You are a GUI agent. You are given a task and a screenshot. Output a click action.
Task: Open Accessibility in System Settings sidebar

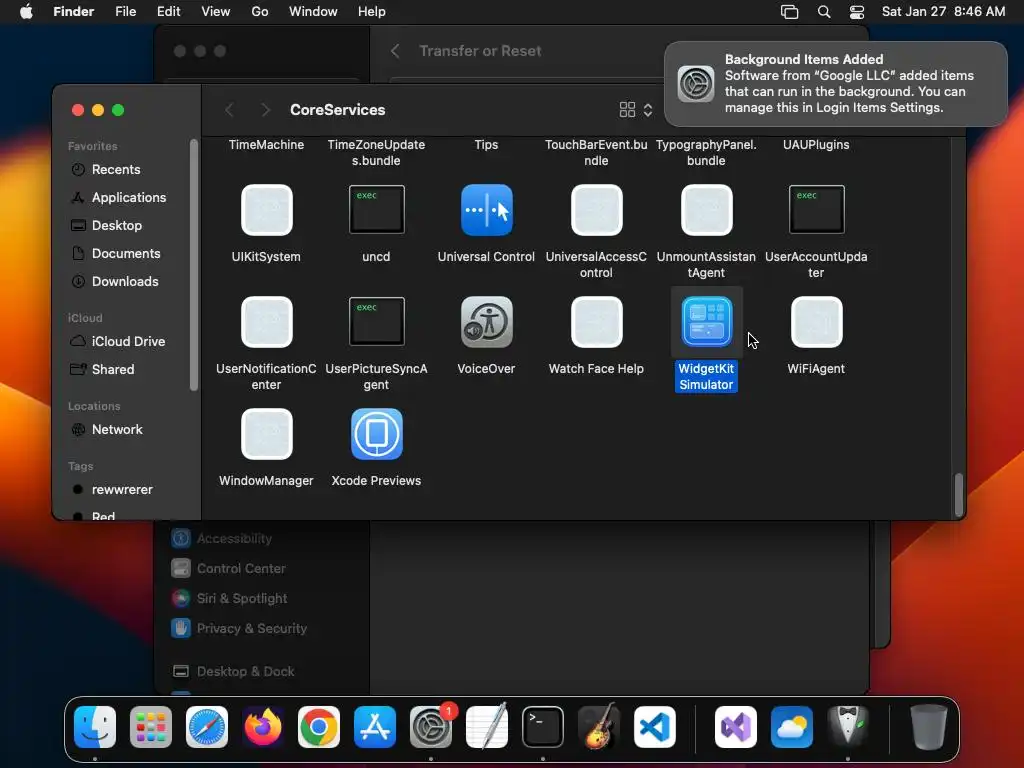pos(234,539)
